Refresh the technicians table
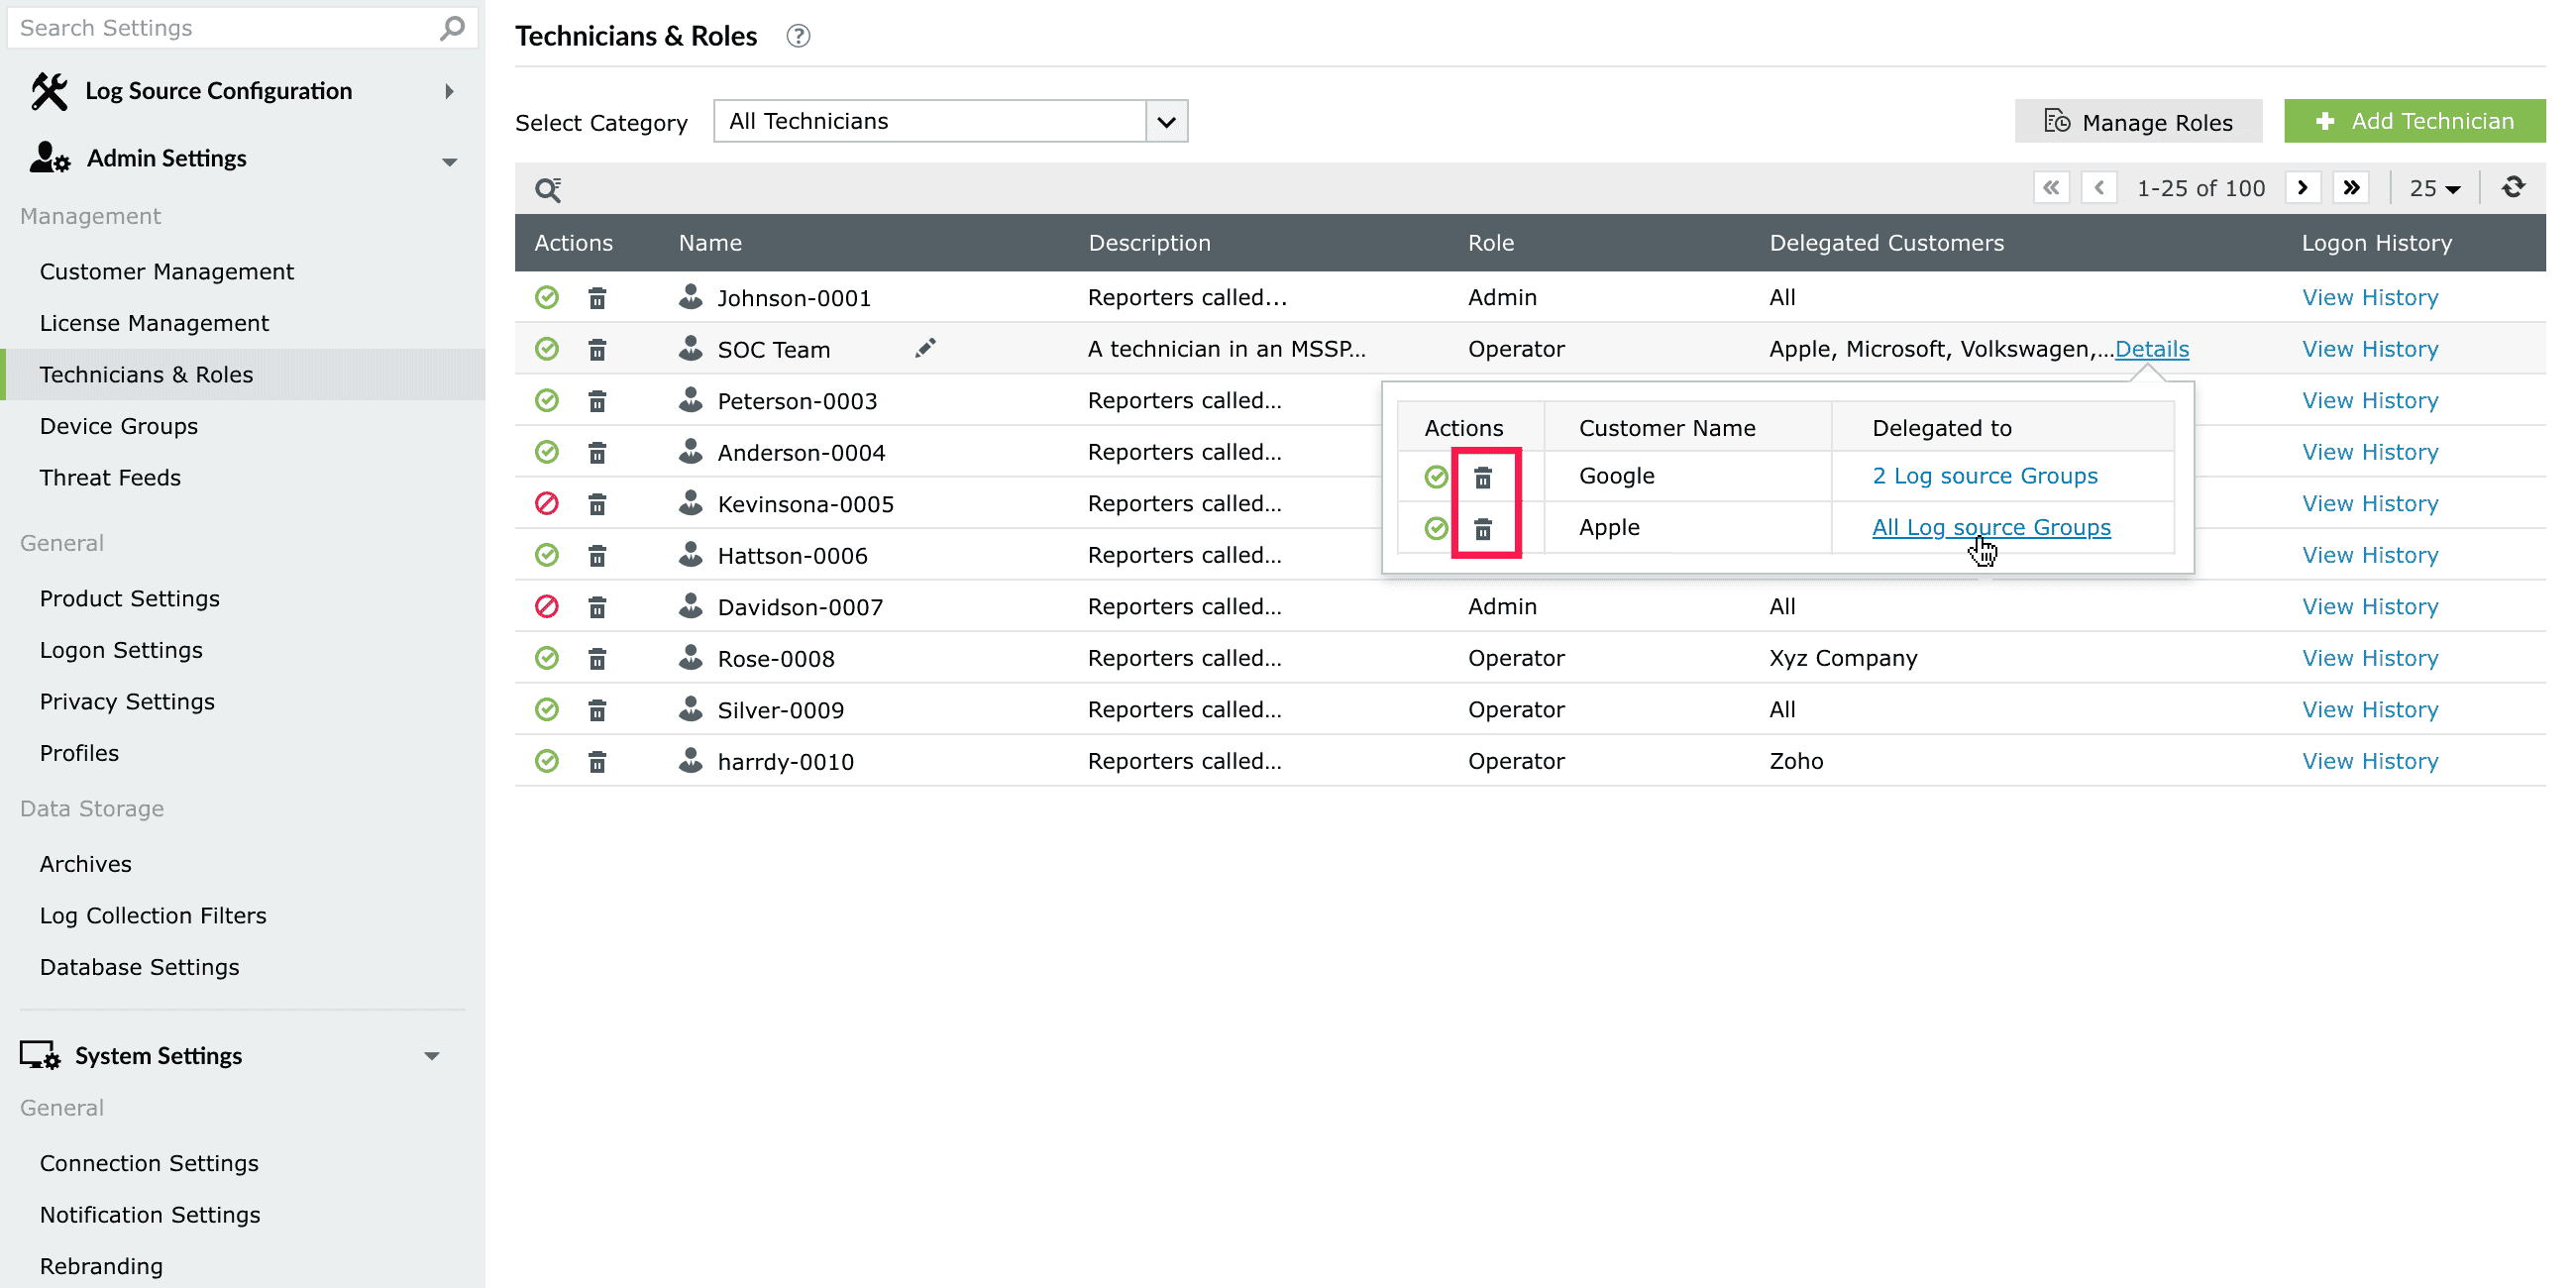 2513,188
